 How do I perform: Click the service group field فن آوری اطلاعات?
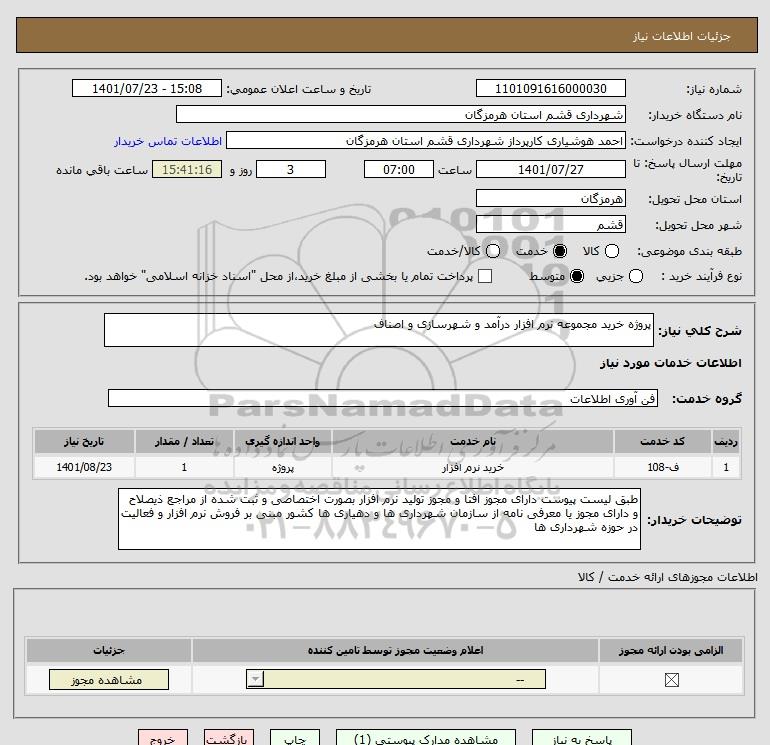click(383, 398)
